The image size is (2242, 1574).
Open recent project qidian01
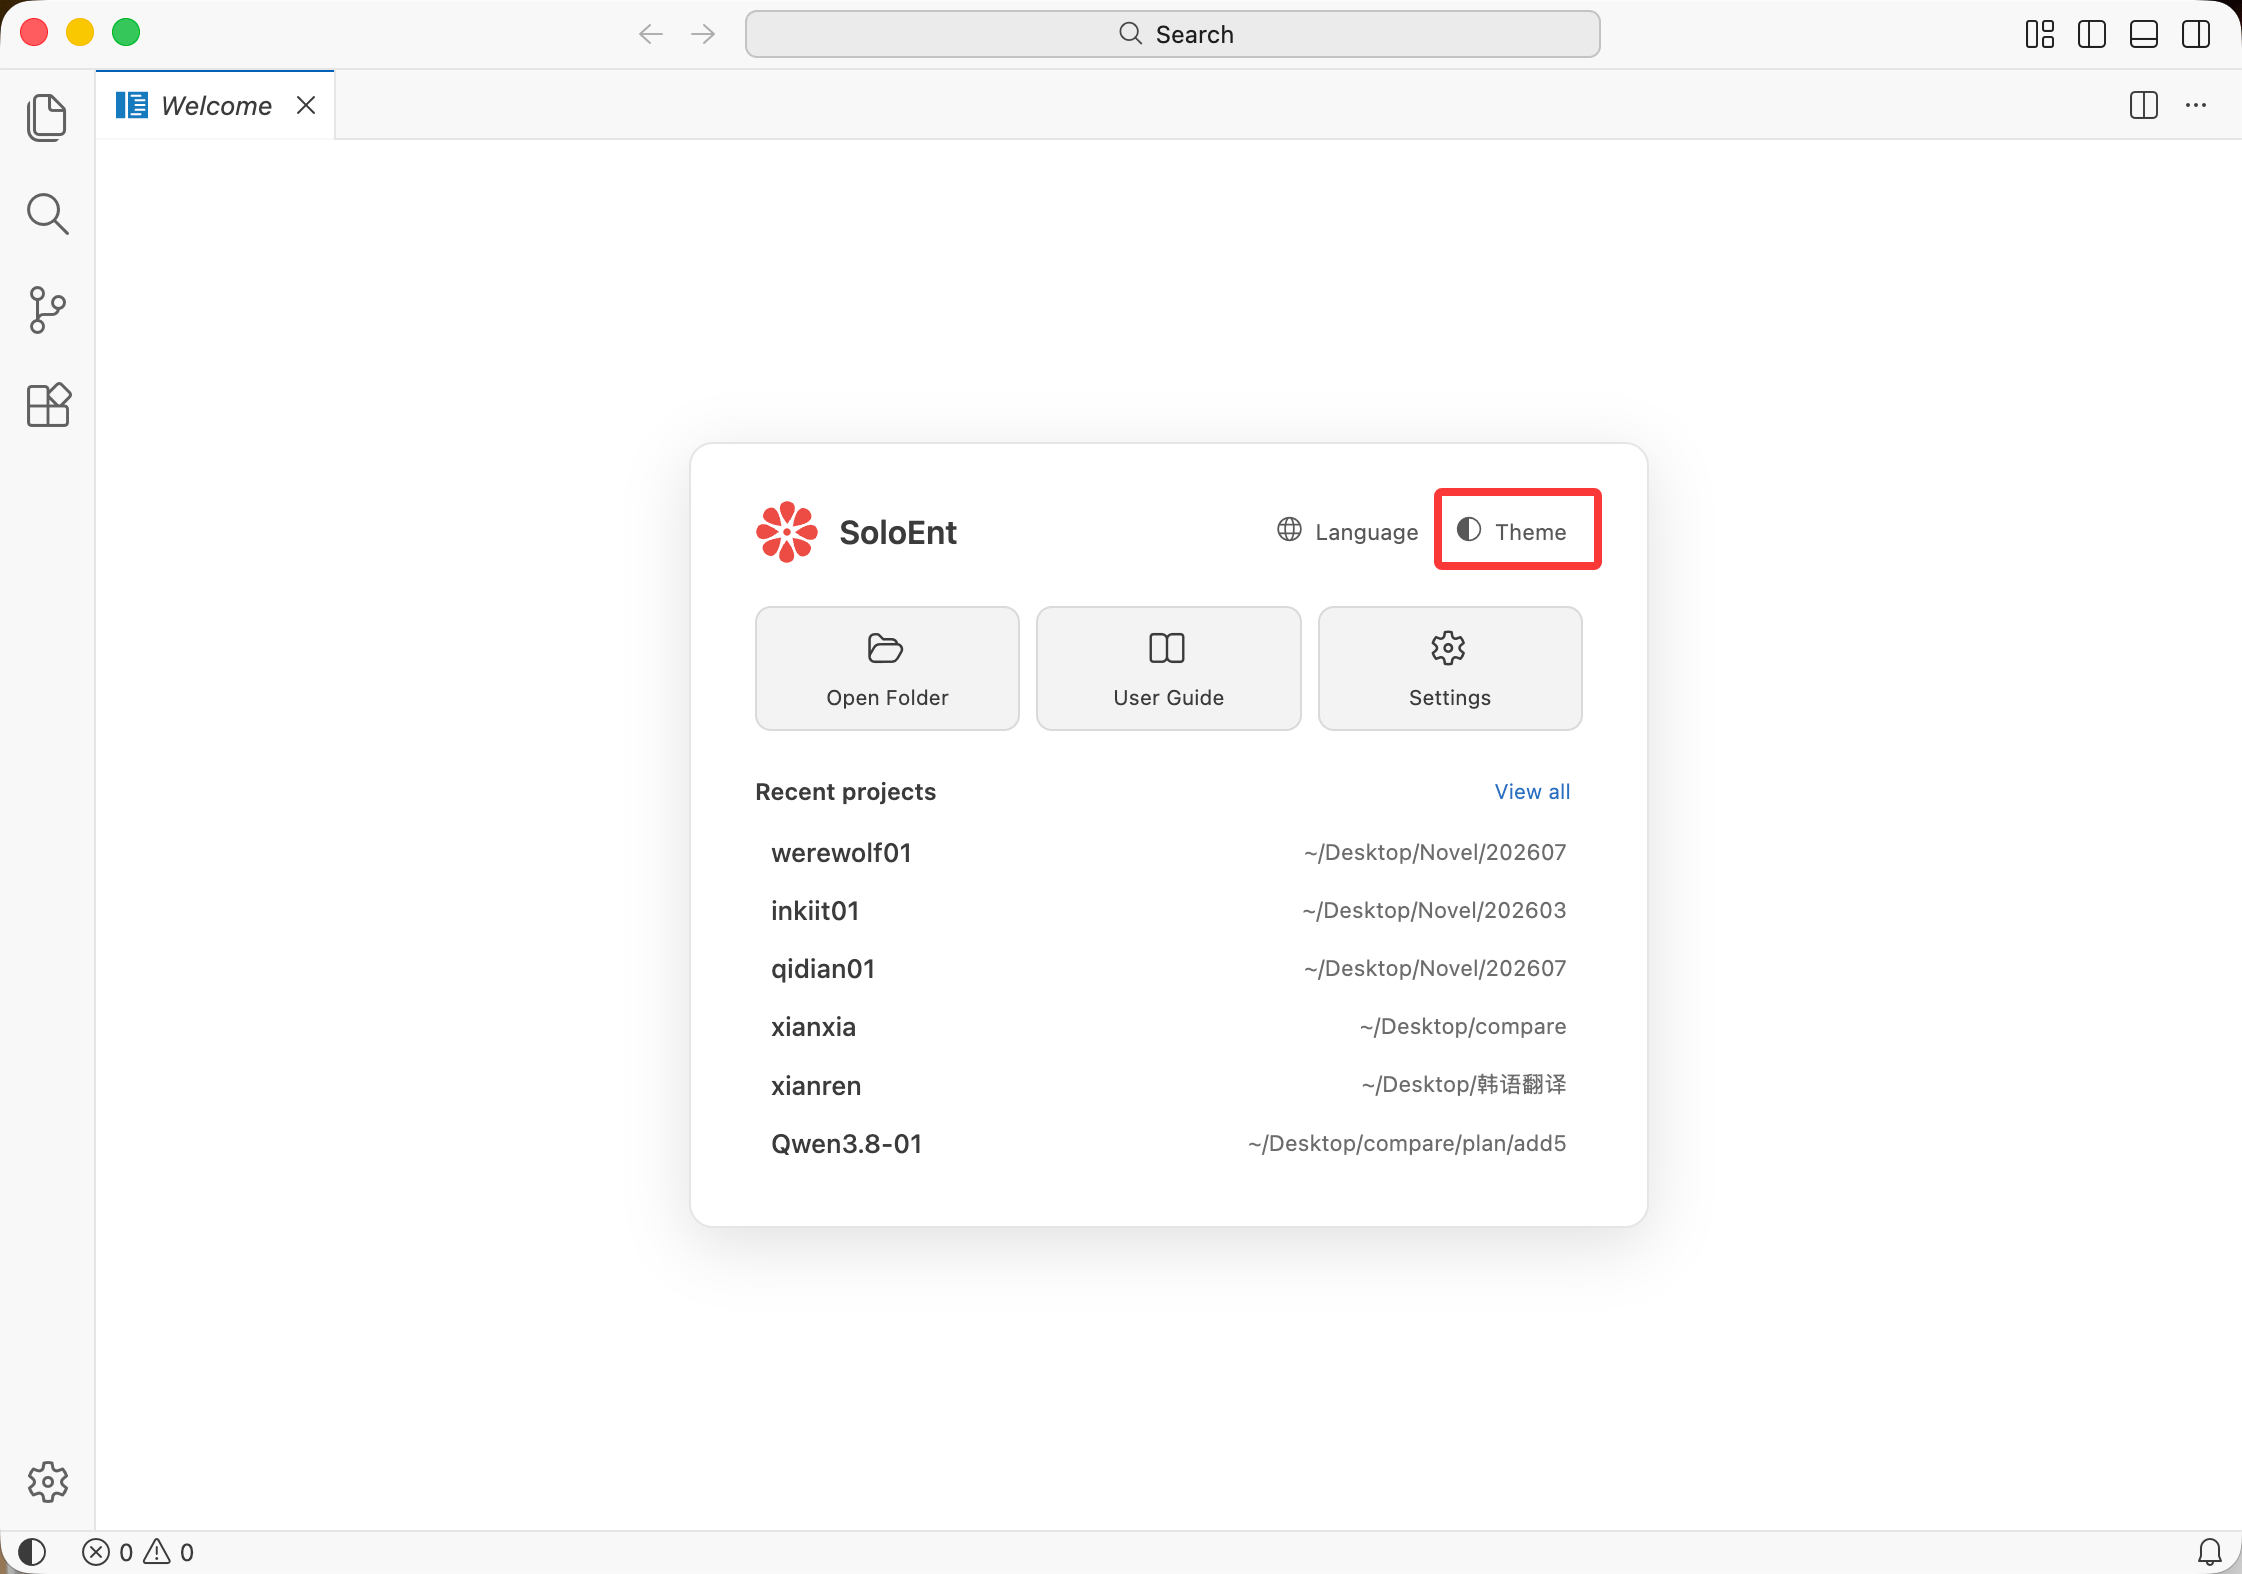pos(1168,969)
